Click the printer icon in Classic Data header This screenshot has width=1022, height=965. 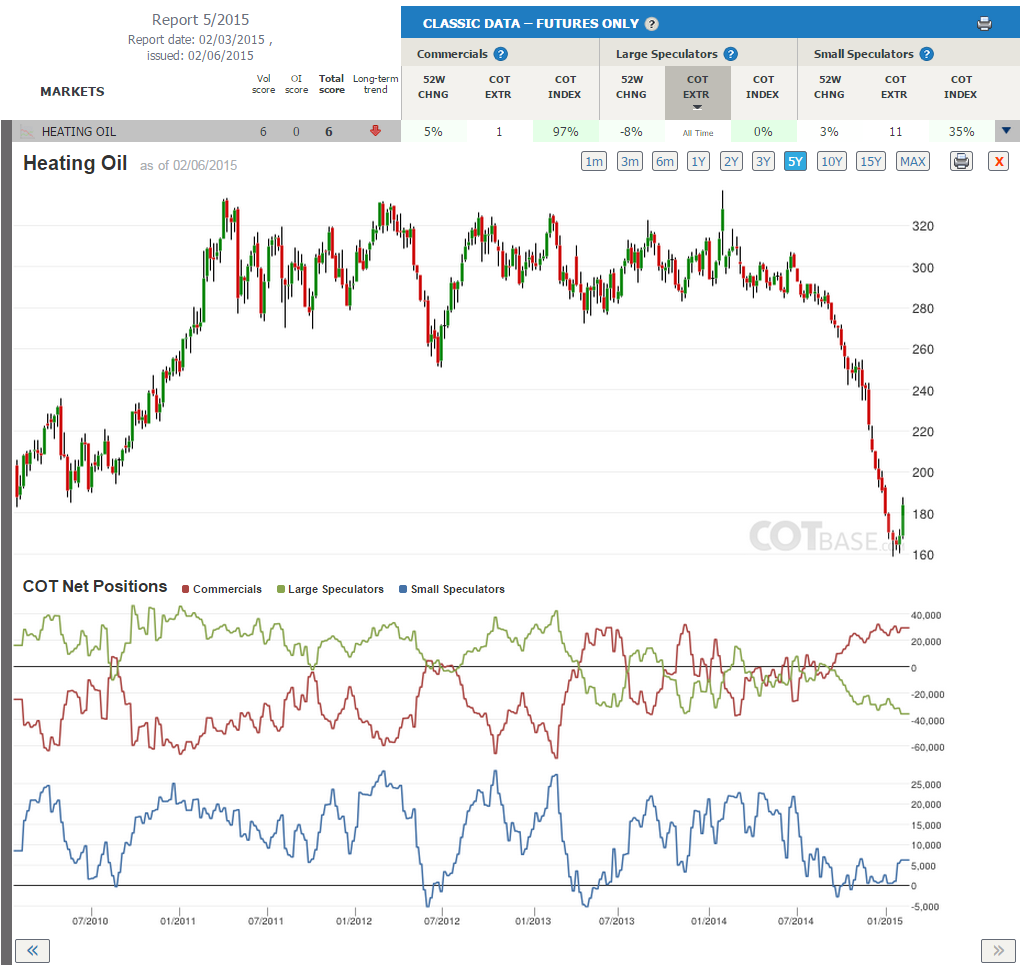pos(984,24)
